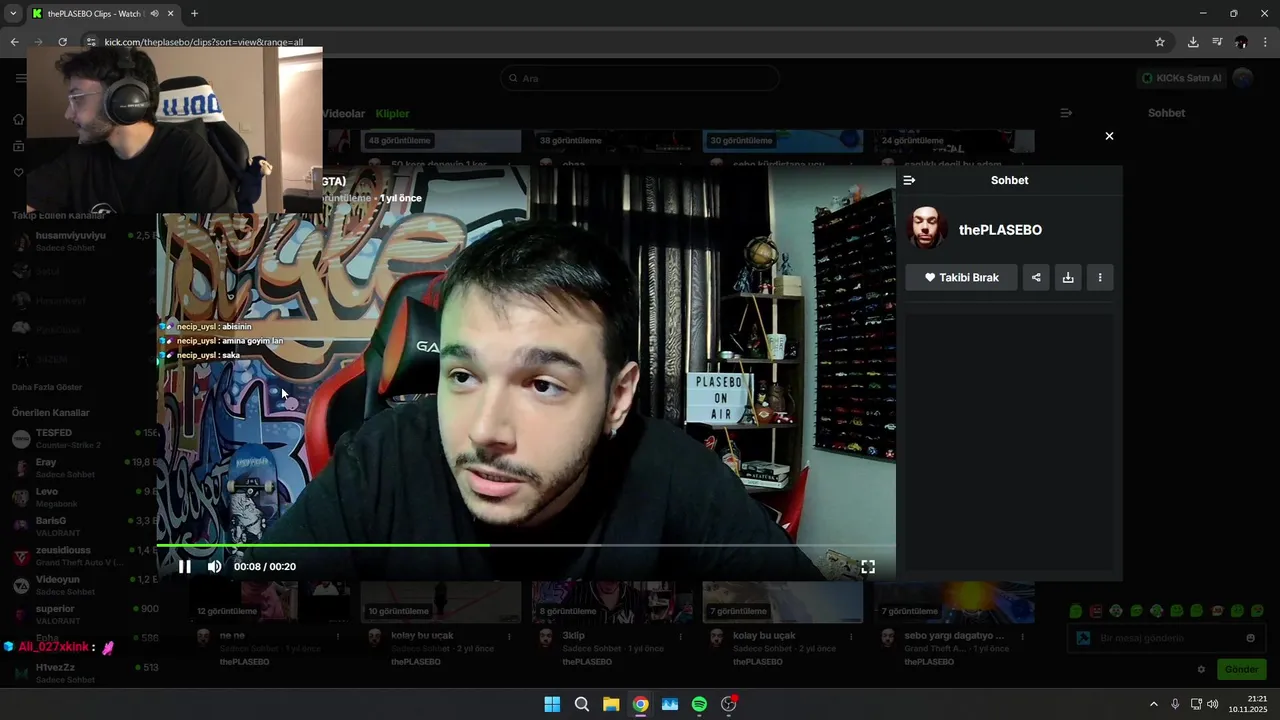Bookmark this page with star icon

1160,42
